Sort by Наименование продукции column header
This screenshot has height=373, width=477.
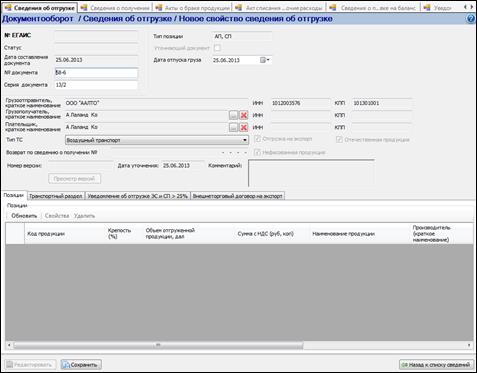360,234
